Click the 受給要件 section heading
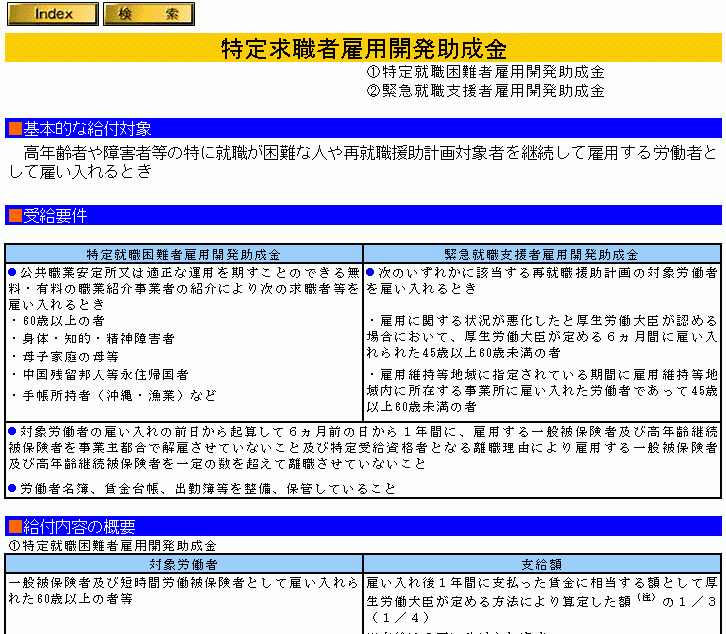 coord(55,215)
